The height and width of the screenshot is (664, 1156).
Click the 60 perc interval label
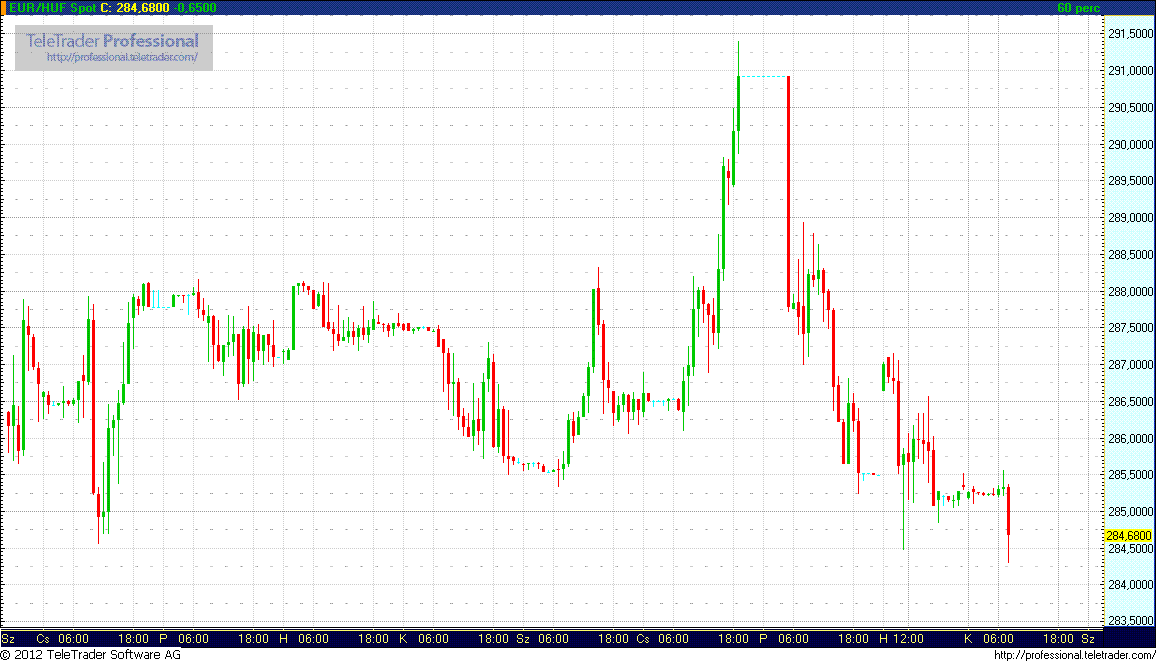(1078, 7)
